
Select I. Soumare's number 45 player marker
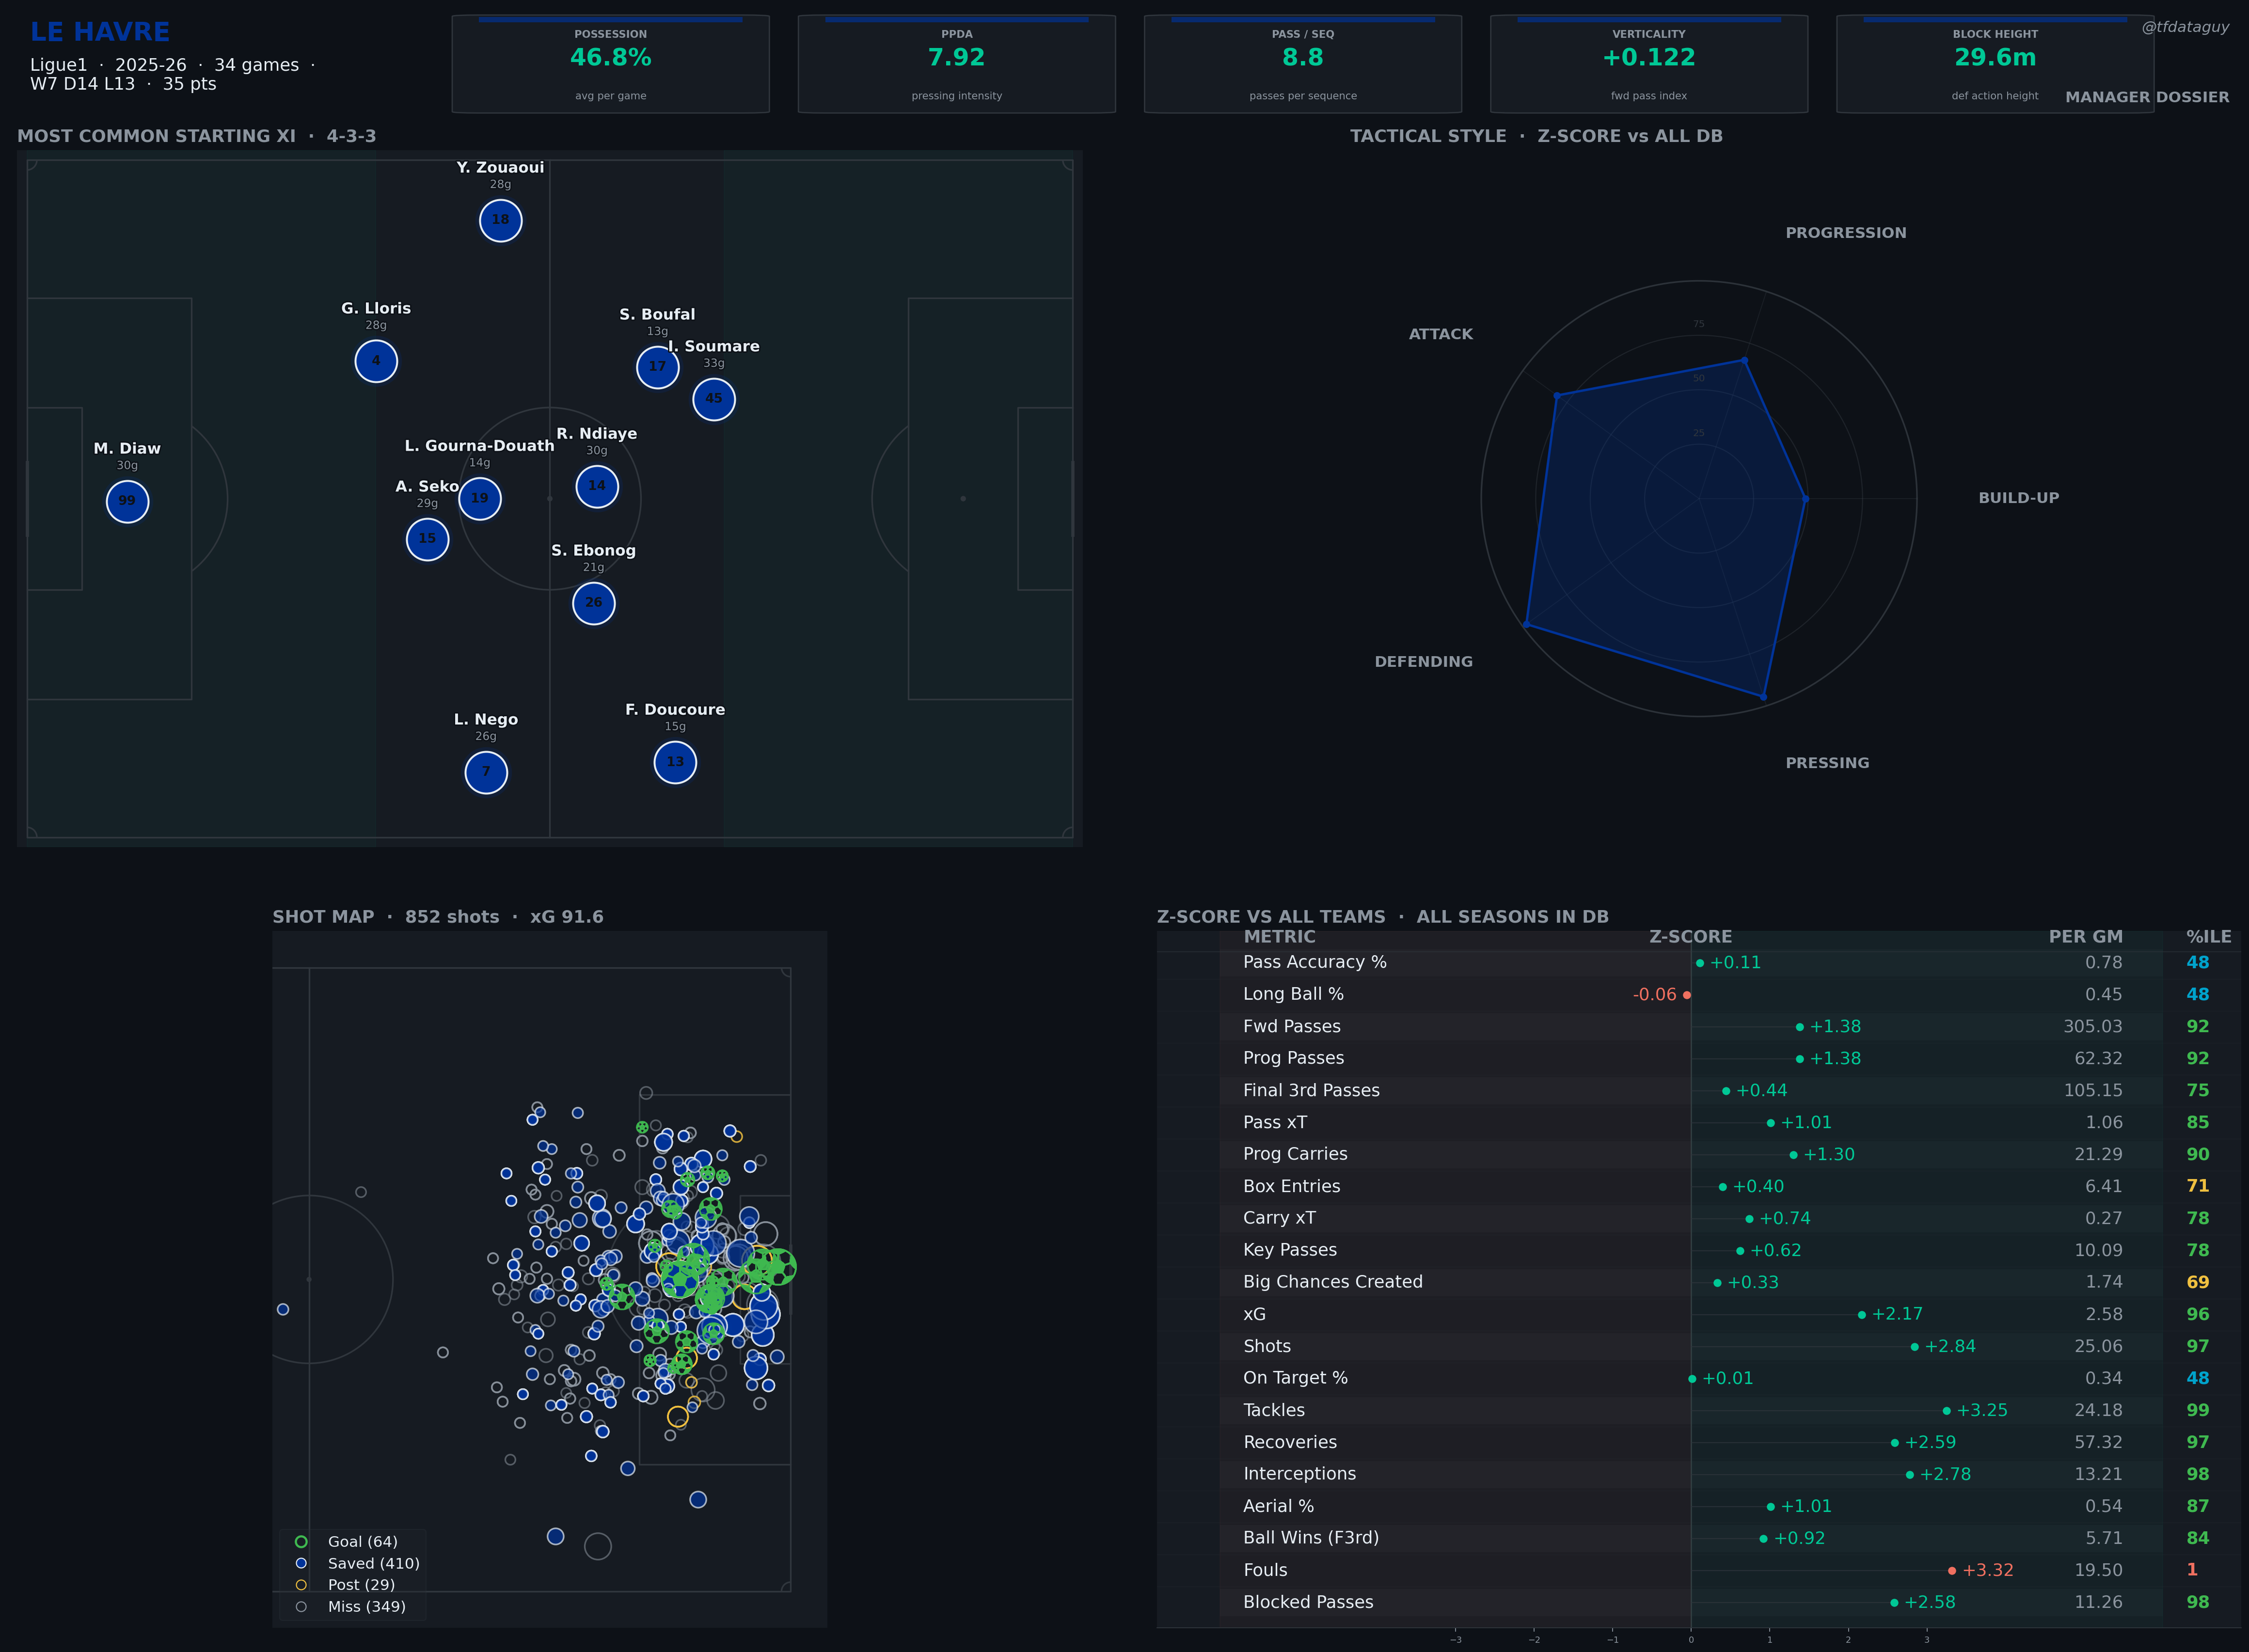click(713, 399)
